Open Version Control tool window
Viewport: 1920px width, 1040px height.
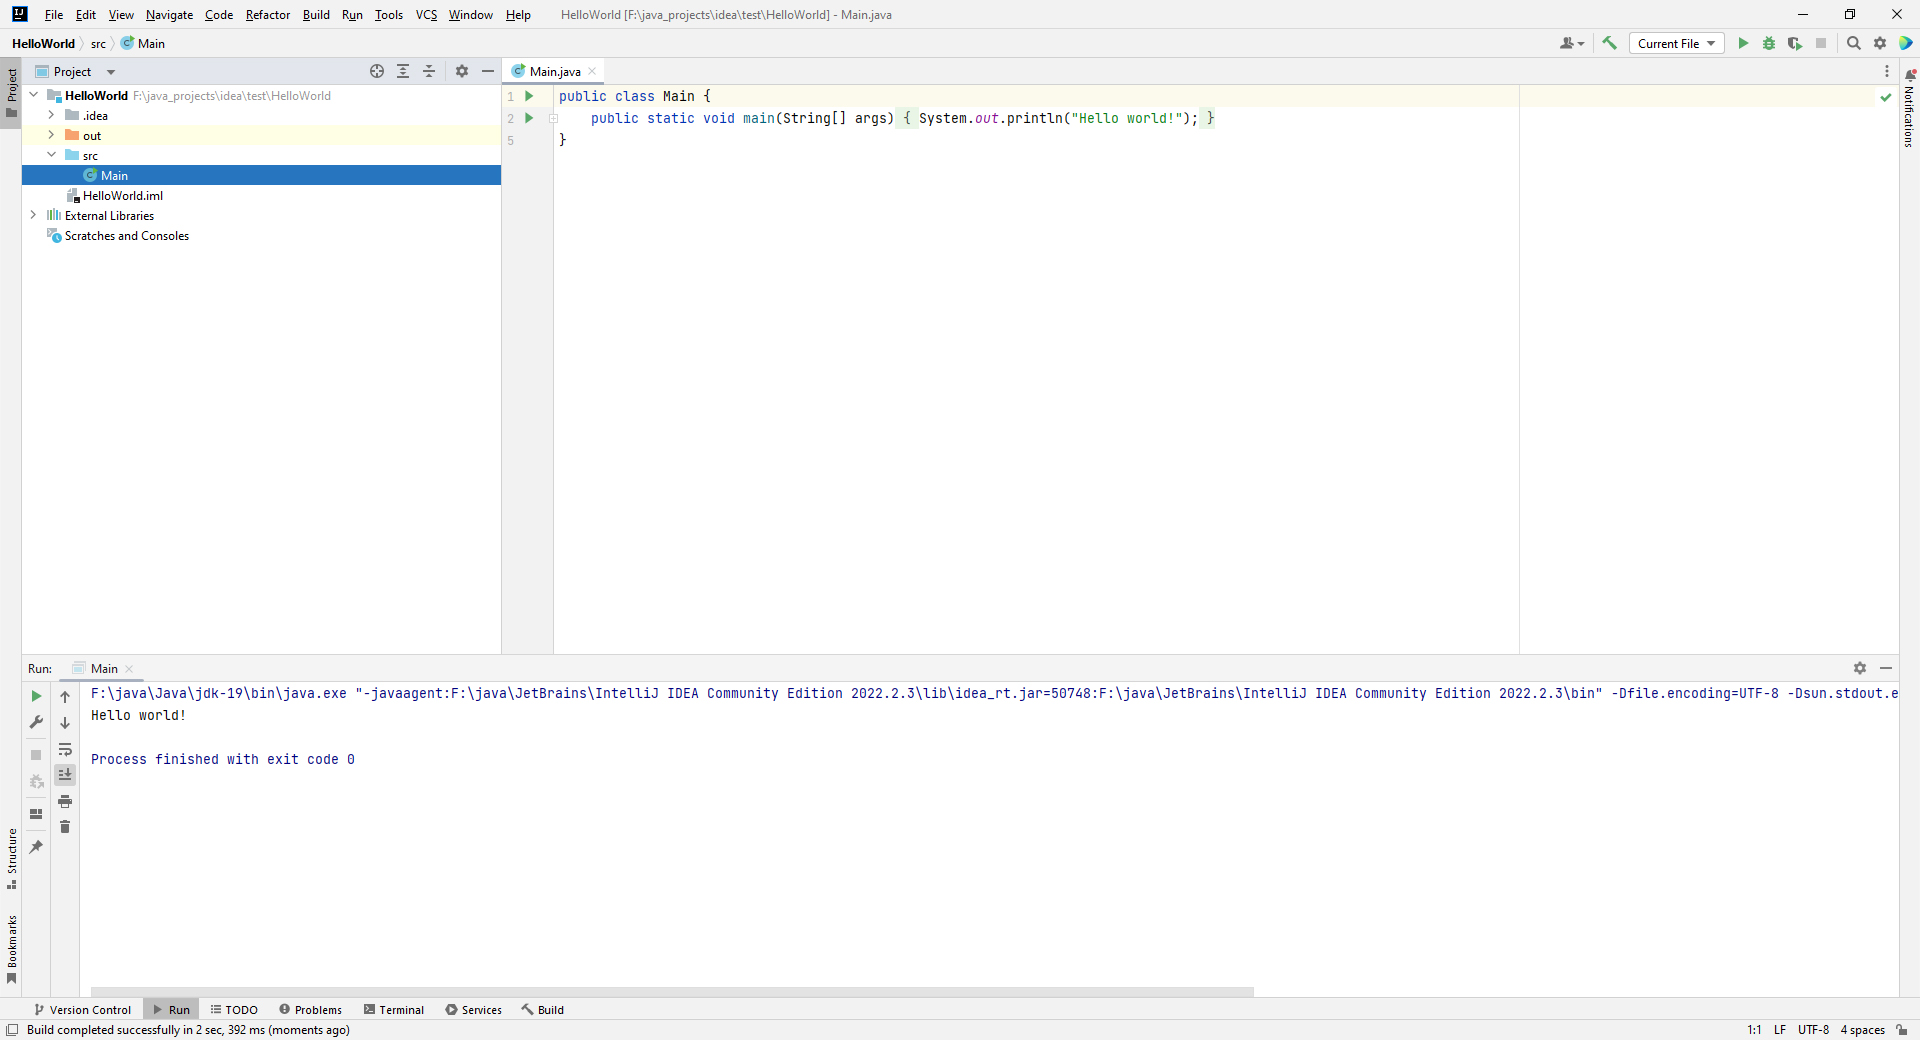(82, 1010)
